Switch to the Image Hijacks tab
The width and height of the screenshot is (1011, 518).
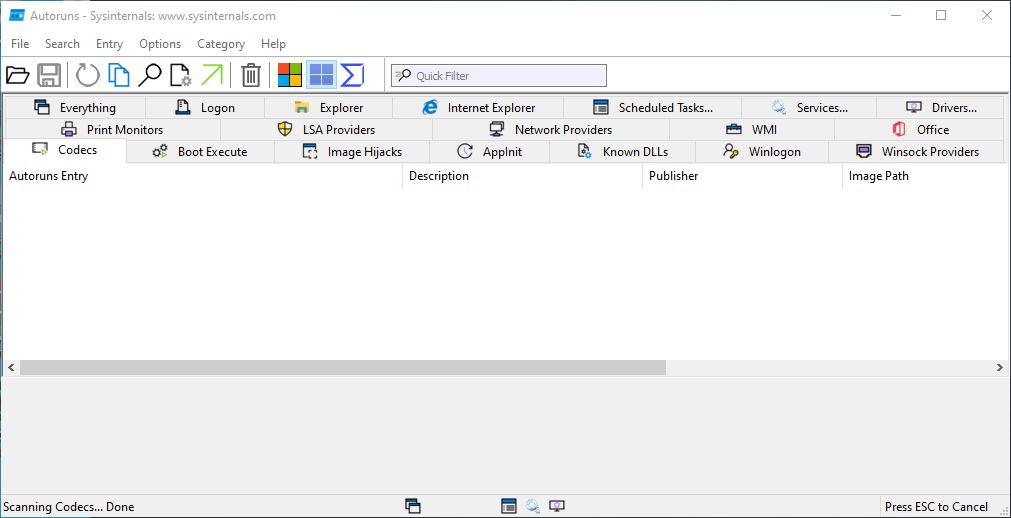click(x=351, y=152)
